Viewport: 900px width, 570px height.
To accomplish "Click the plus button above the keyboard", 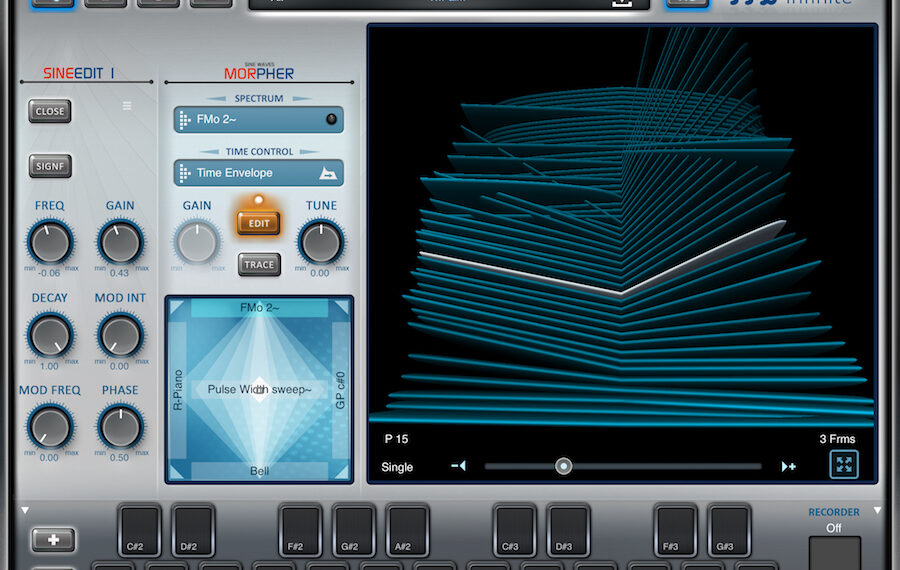I will coord(52,540).
